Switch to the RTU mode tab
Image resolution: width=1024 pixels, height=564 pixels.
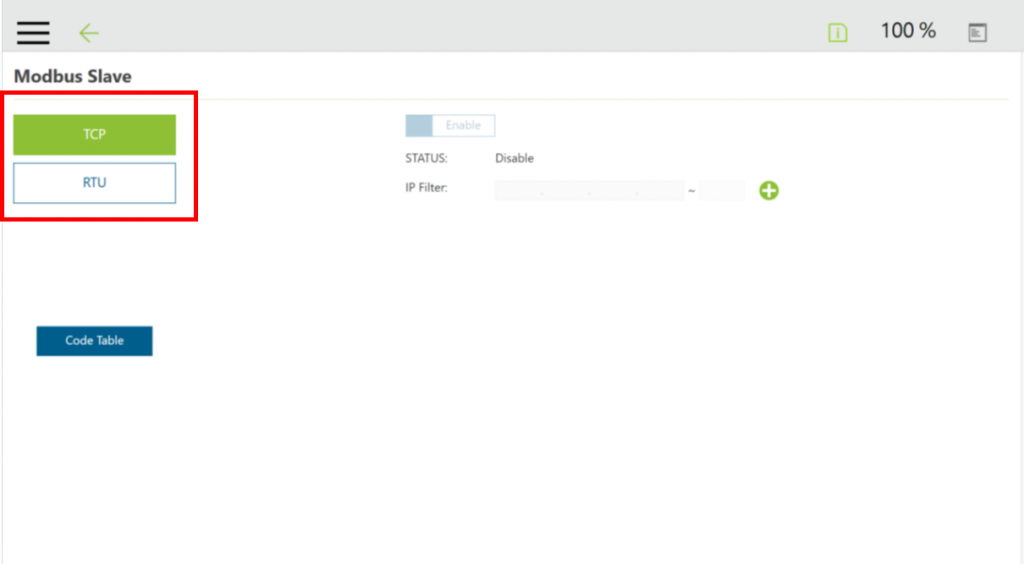coord(94,183)
